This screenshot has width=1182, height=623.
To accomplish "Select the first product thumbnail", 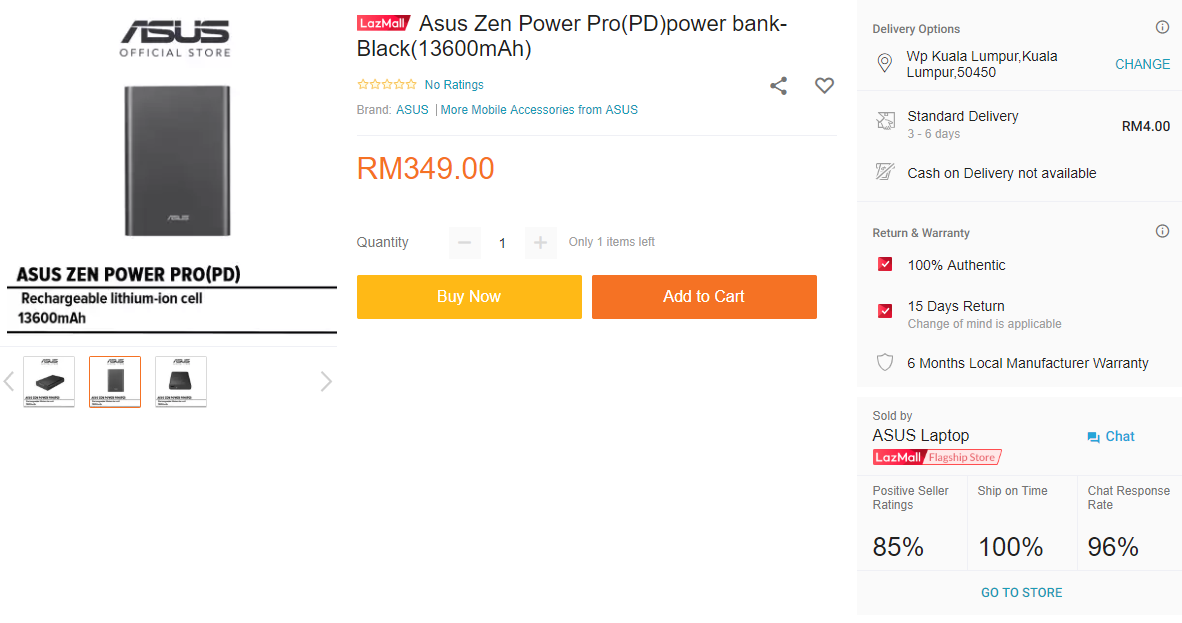I will click(49, 381).
